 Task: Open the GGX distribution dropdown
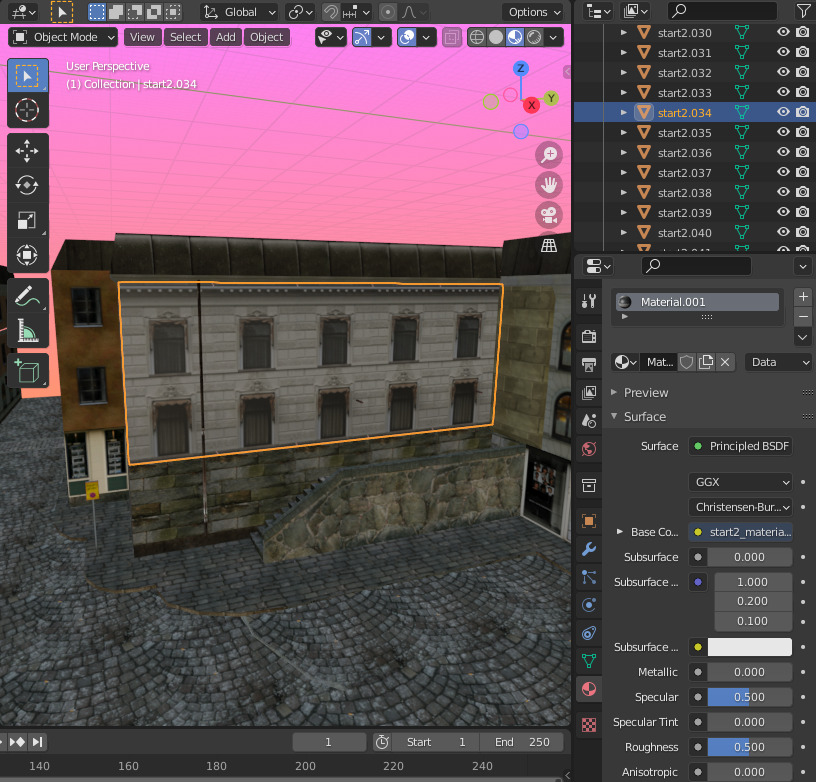(740, 482)
